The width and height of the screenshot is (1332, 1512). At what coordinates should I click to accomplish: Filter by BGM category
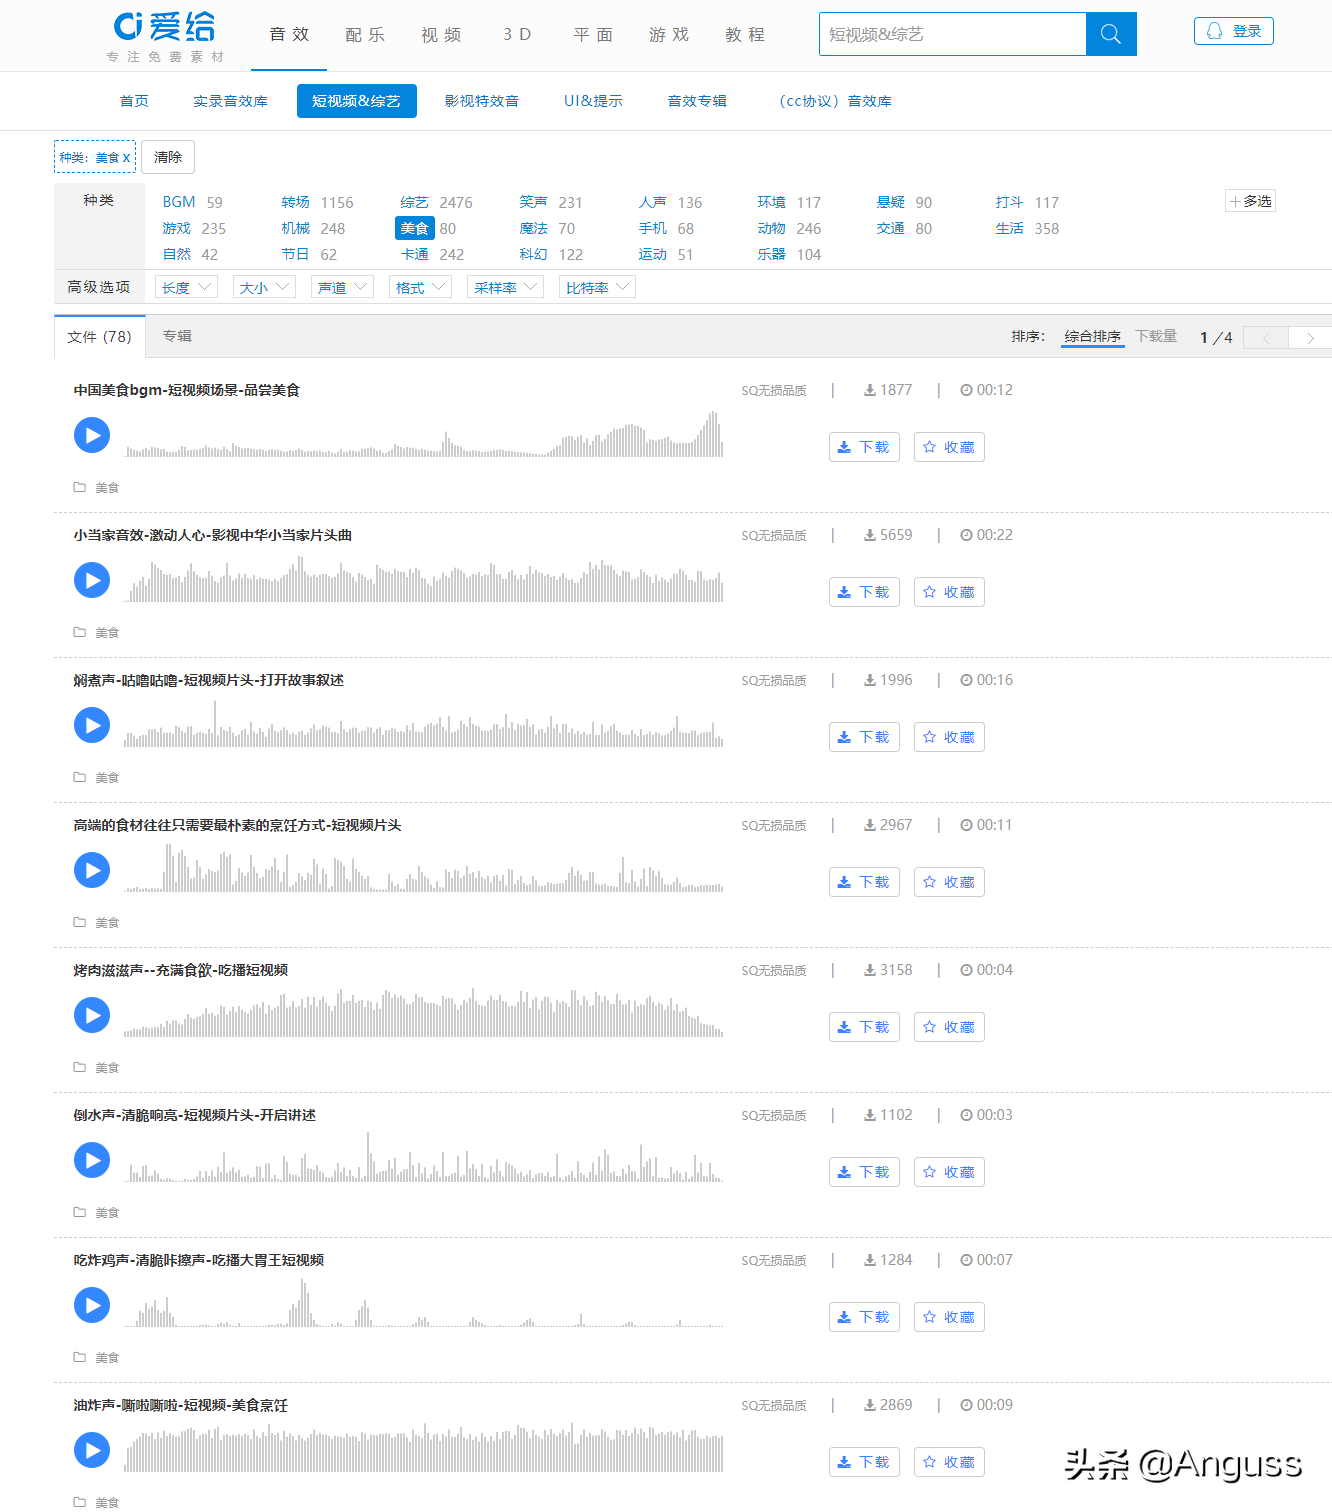pos(179,202)
